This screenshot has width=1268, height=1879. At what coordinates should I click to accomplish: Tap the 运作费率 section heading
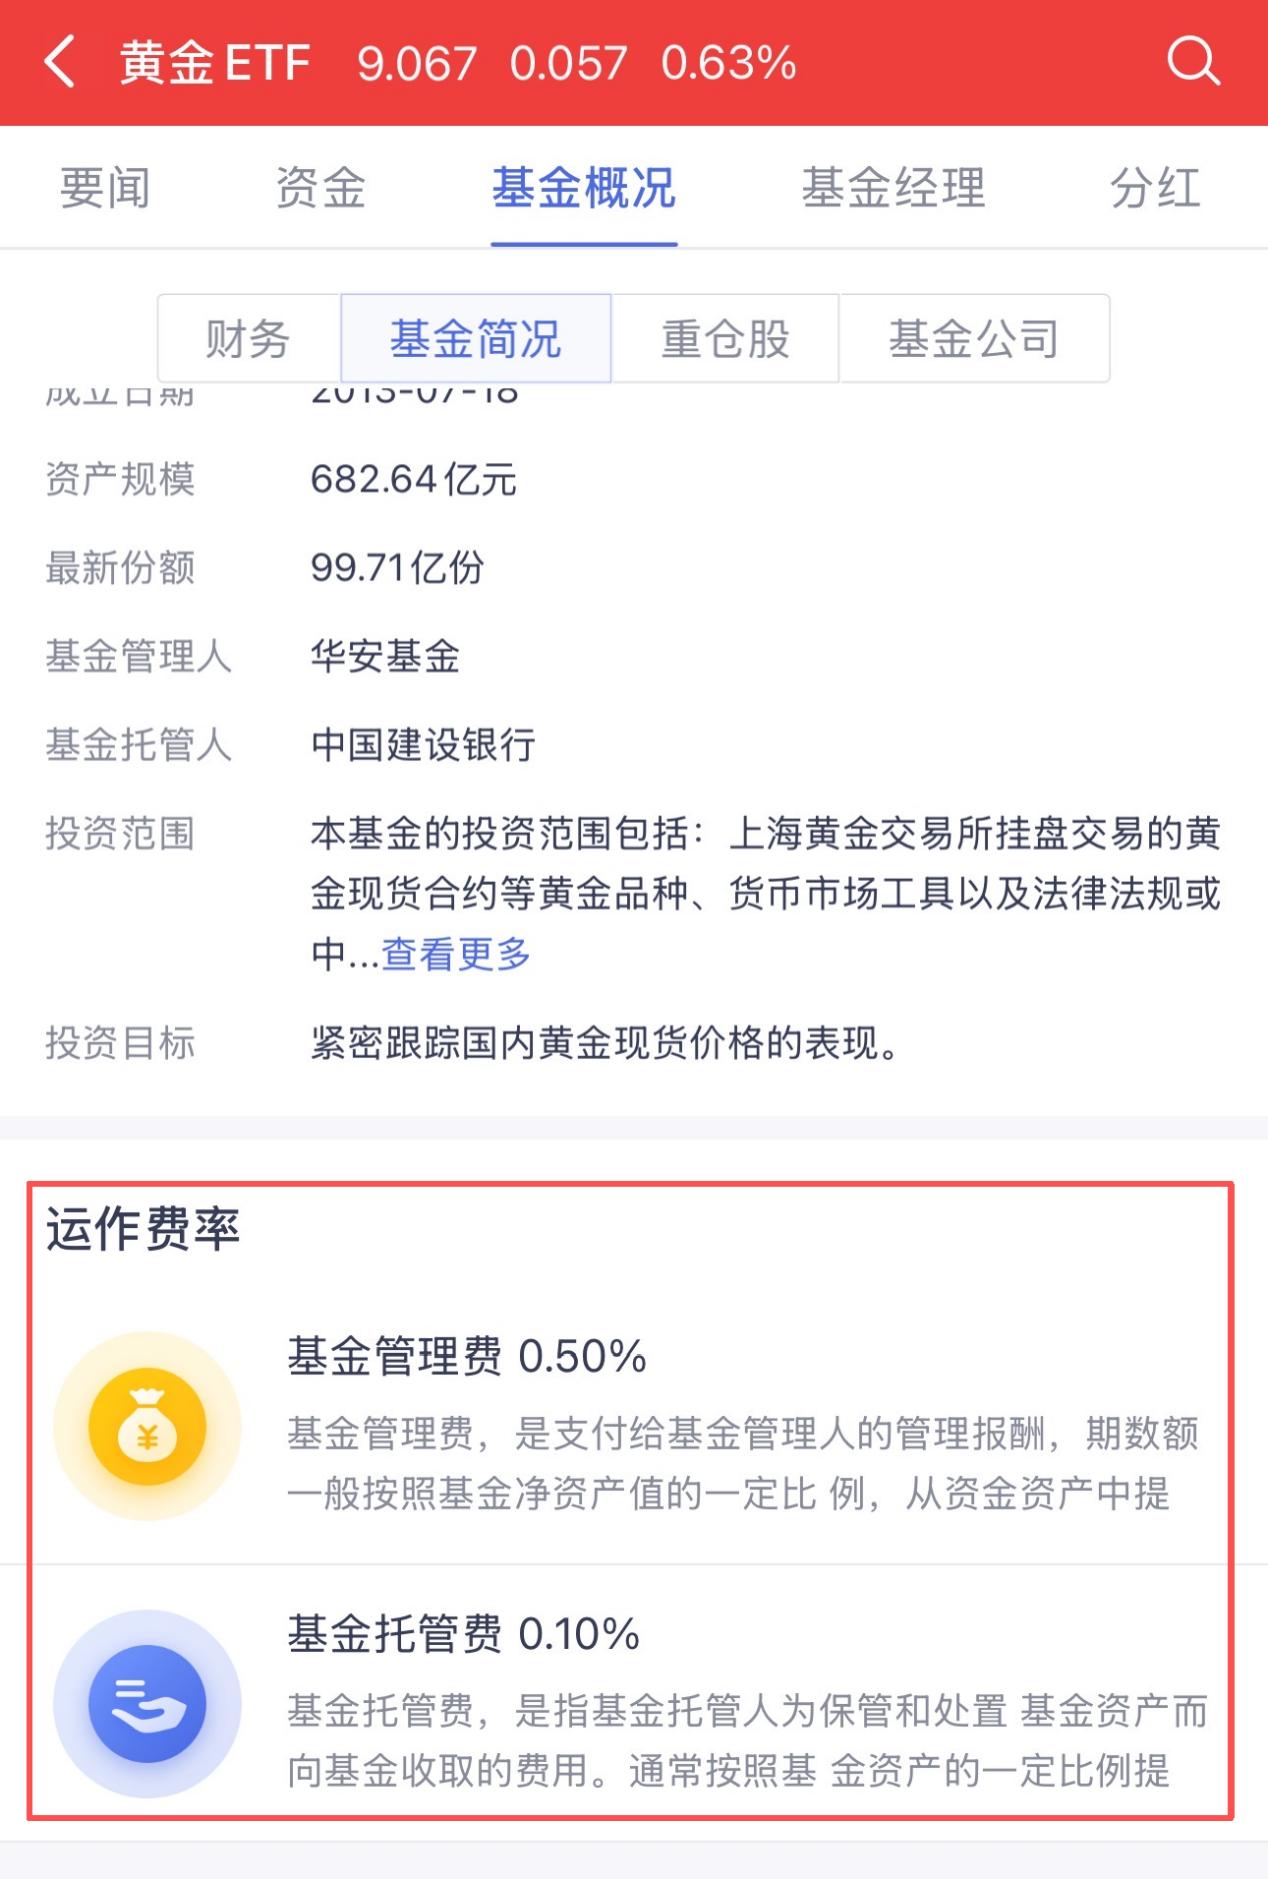click(x=143, y=1229)
